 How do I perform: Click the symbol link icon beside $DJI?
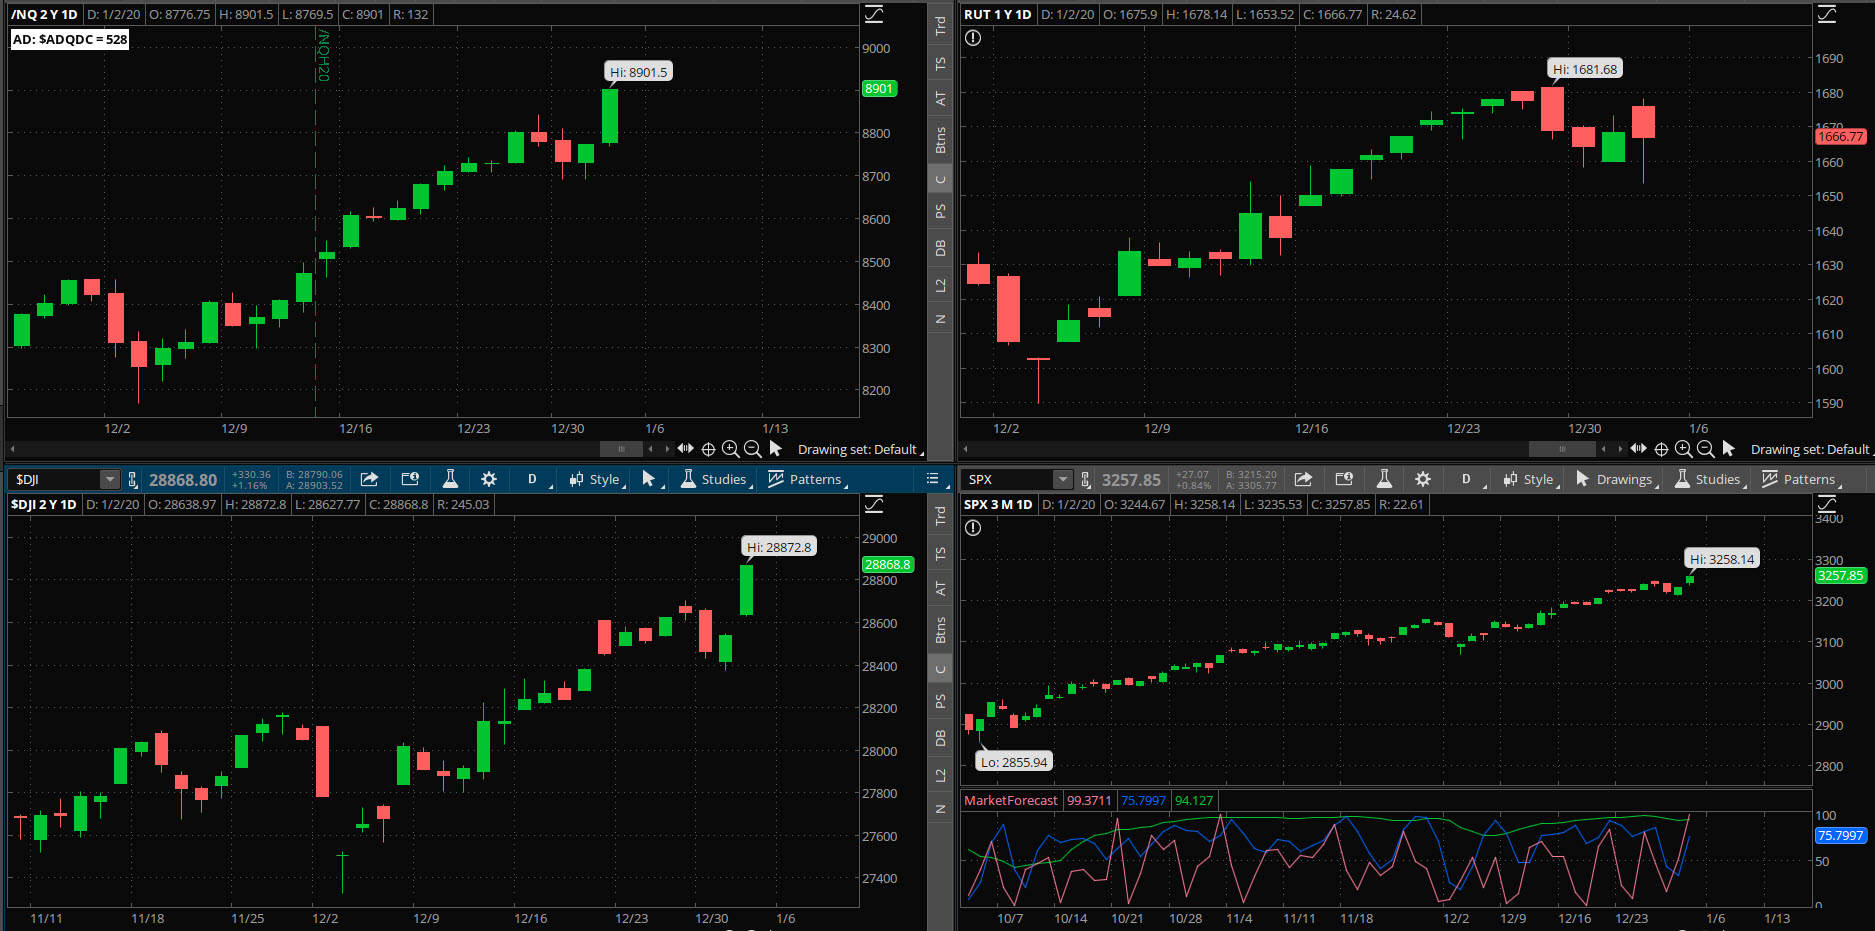tap(133, 480)
